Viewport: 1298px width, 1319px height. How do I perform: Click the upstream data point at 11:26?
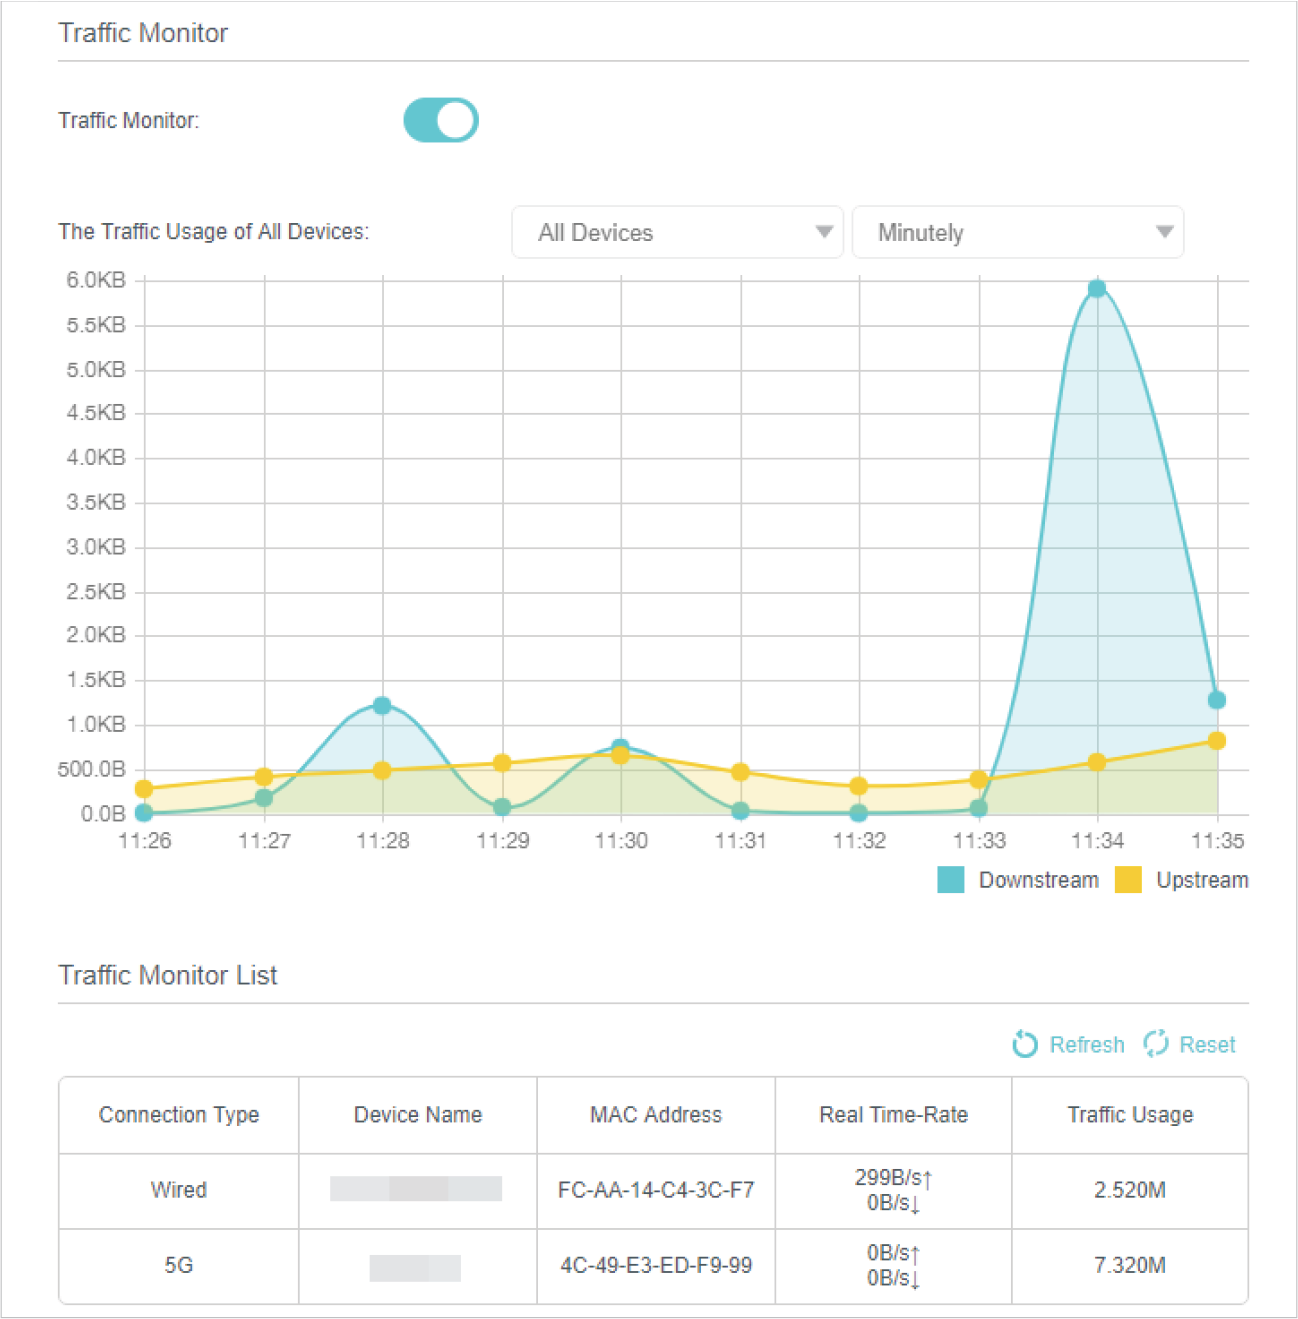(144, 789)
